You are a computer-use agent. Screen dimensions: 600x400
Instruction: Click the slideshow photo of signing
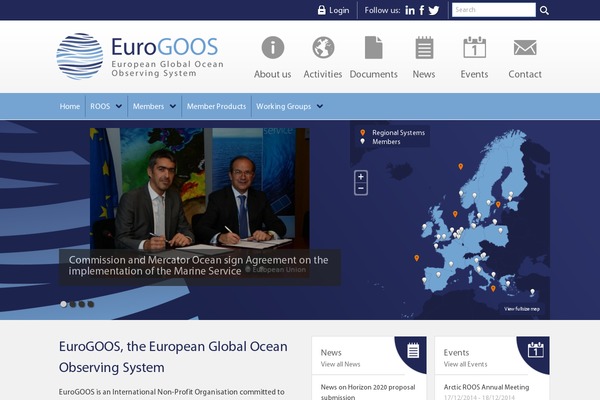200,188
